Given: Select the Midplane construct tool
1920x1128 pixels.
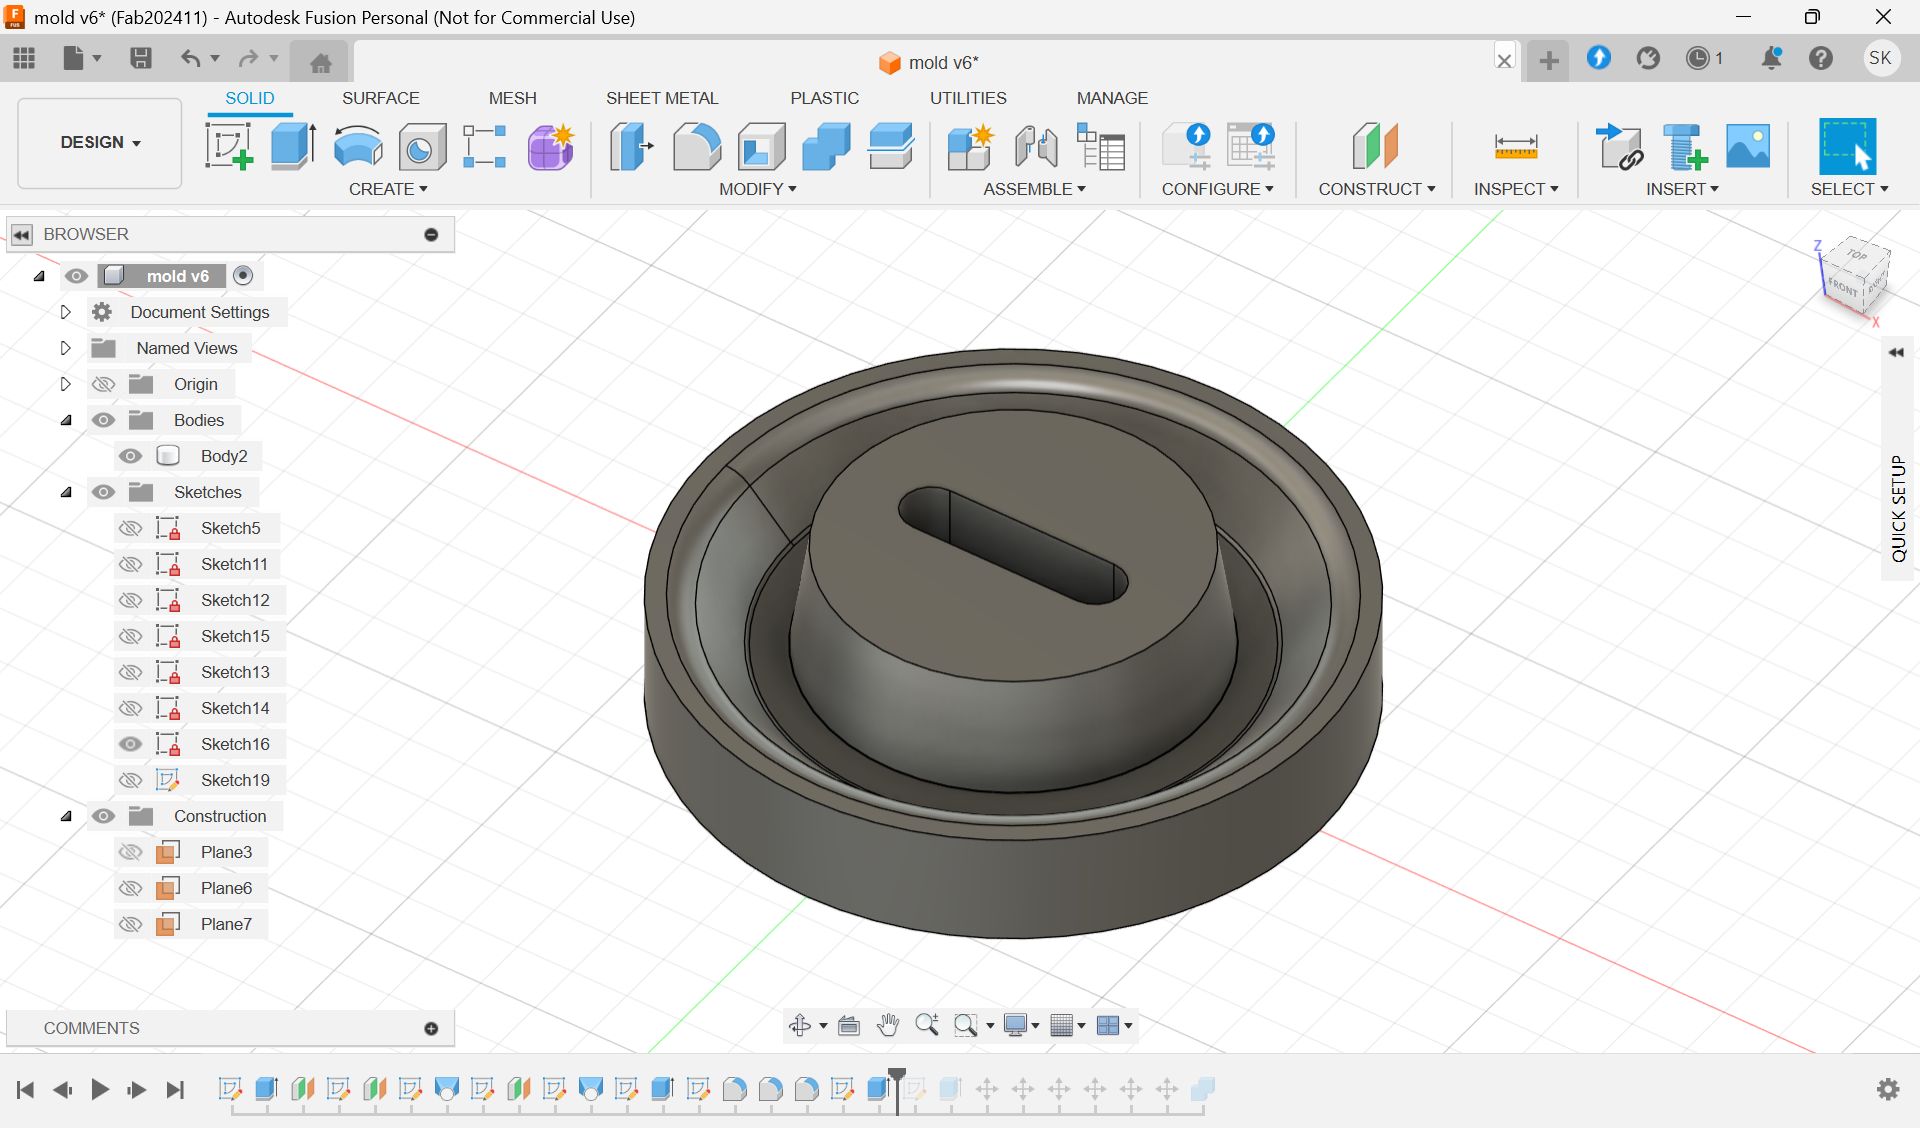Looking at the screenshot, I should [1375, 146].
